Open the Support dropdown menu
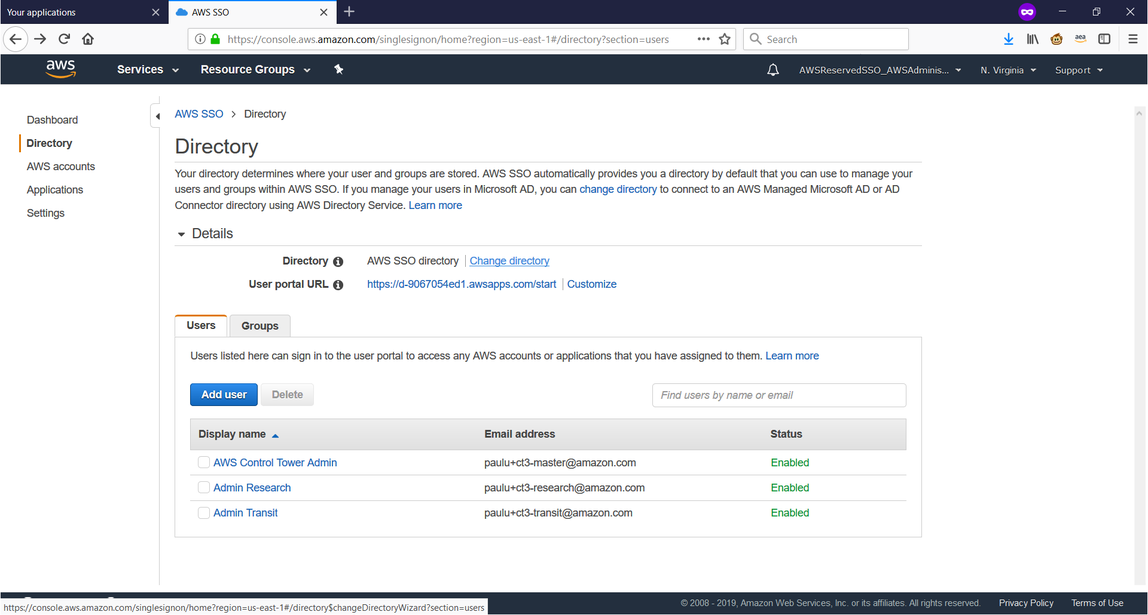1148x615 pixels. click(1078, 70)
